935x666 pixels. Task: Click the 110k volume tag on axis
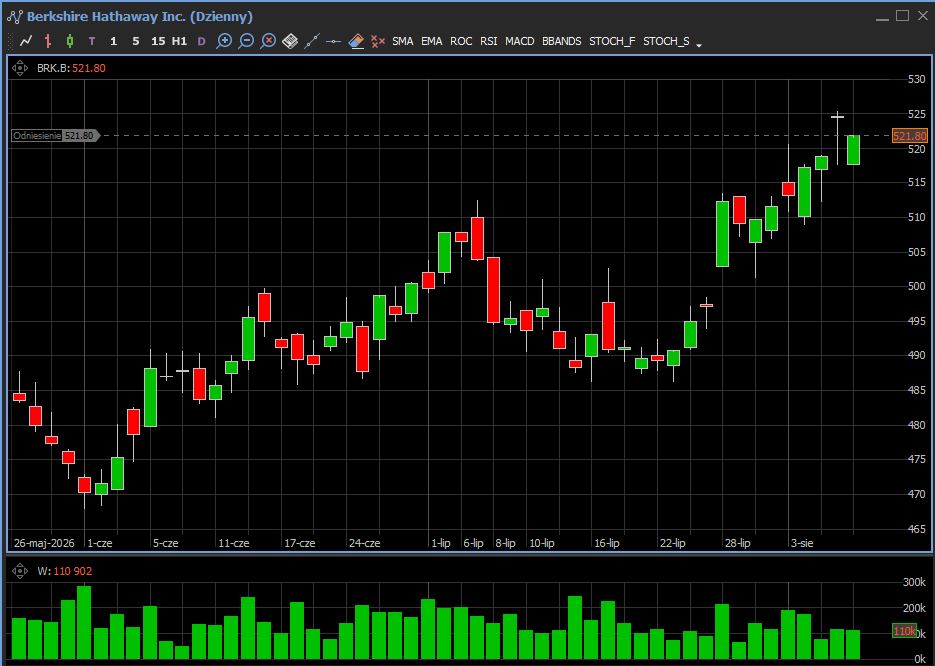point(904,631)
